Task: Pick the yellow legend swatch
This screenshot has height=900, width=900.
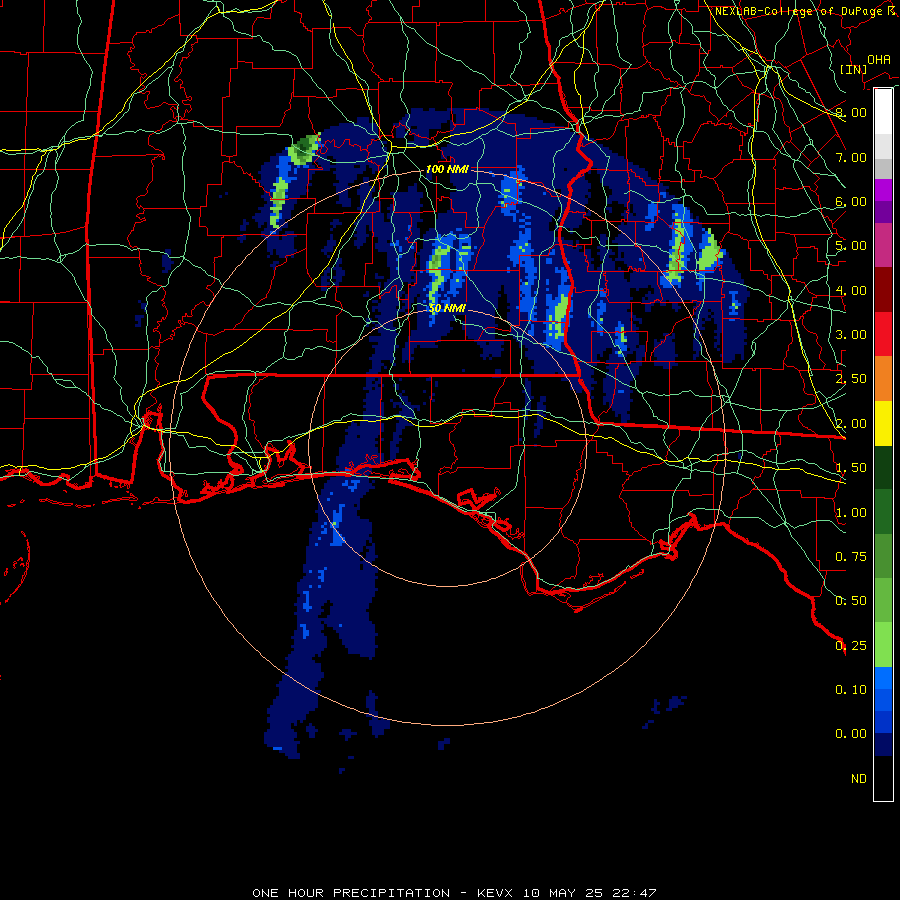Action: (883, 423)
